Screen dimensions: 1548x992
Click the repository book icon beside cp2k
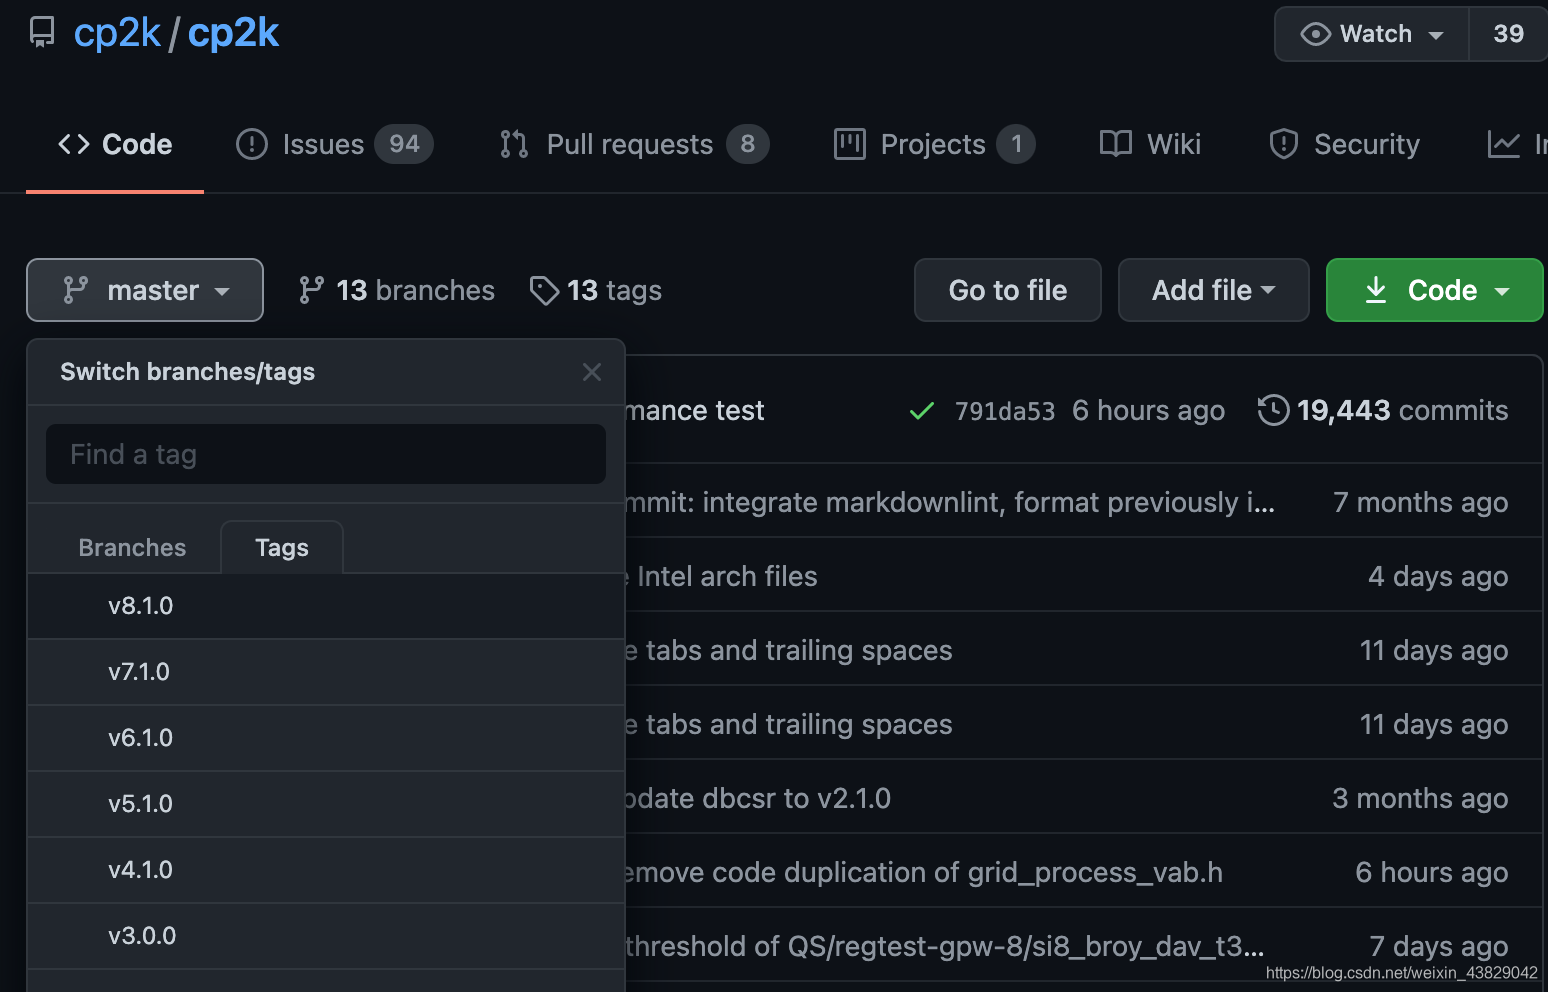click(x=42, y=33)
